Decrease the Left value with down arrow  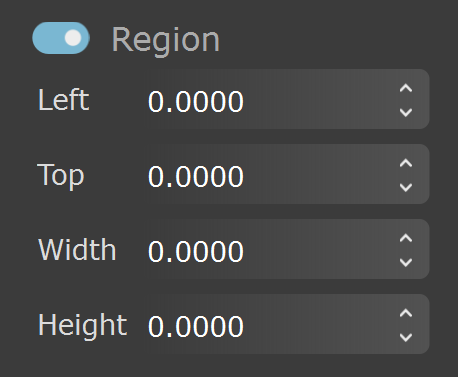(406, 112)
